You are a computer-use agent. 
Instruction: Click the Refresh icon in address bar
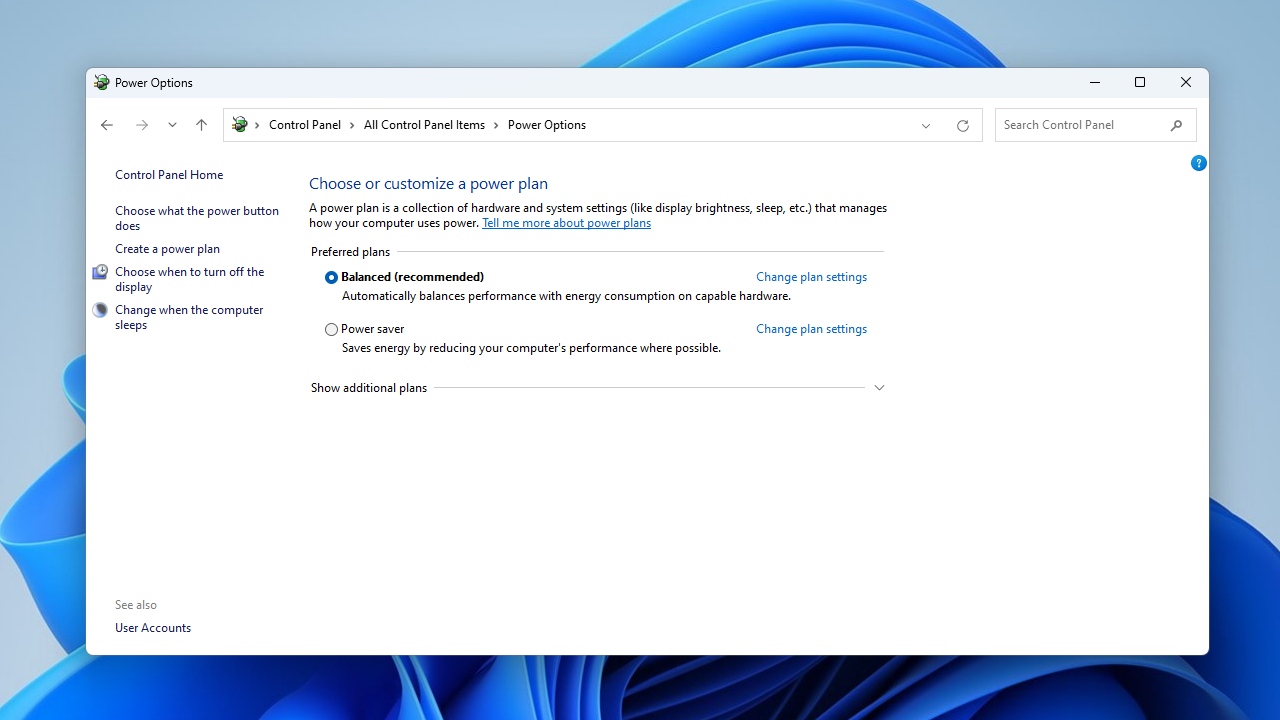(x=962, y=125)
